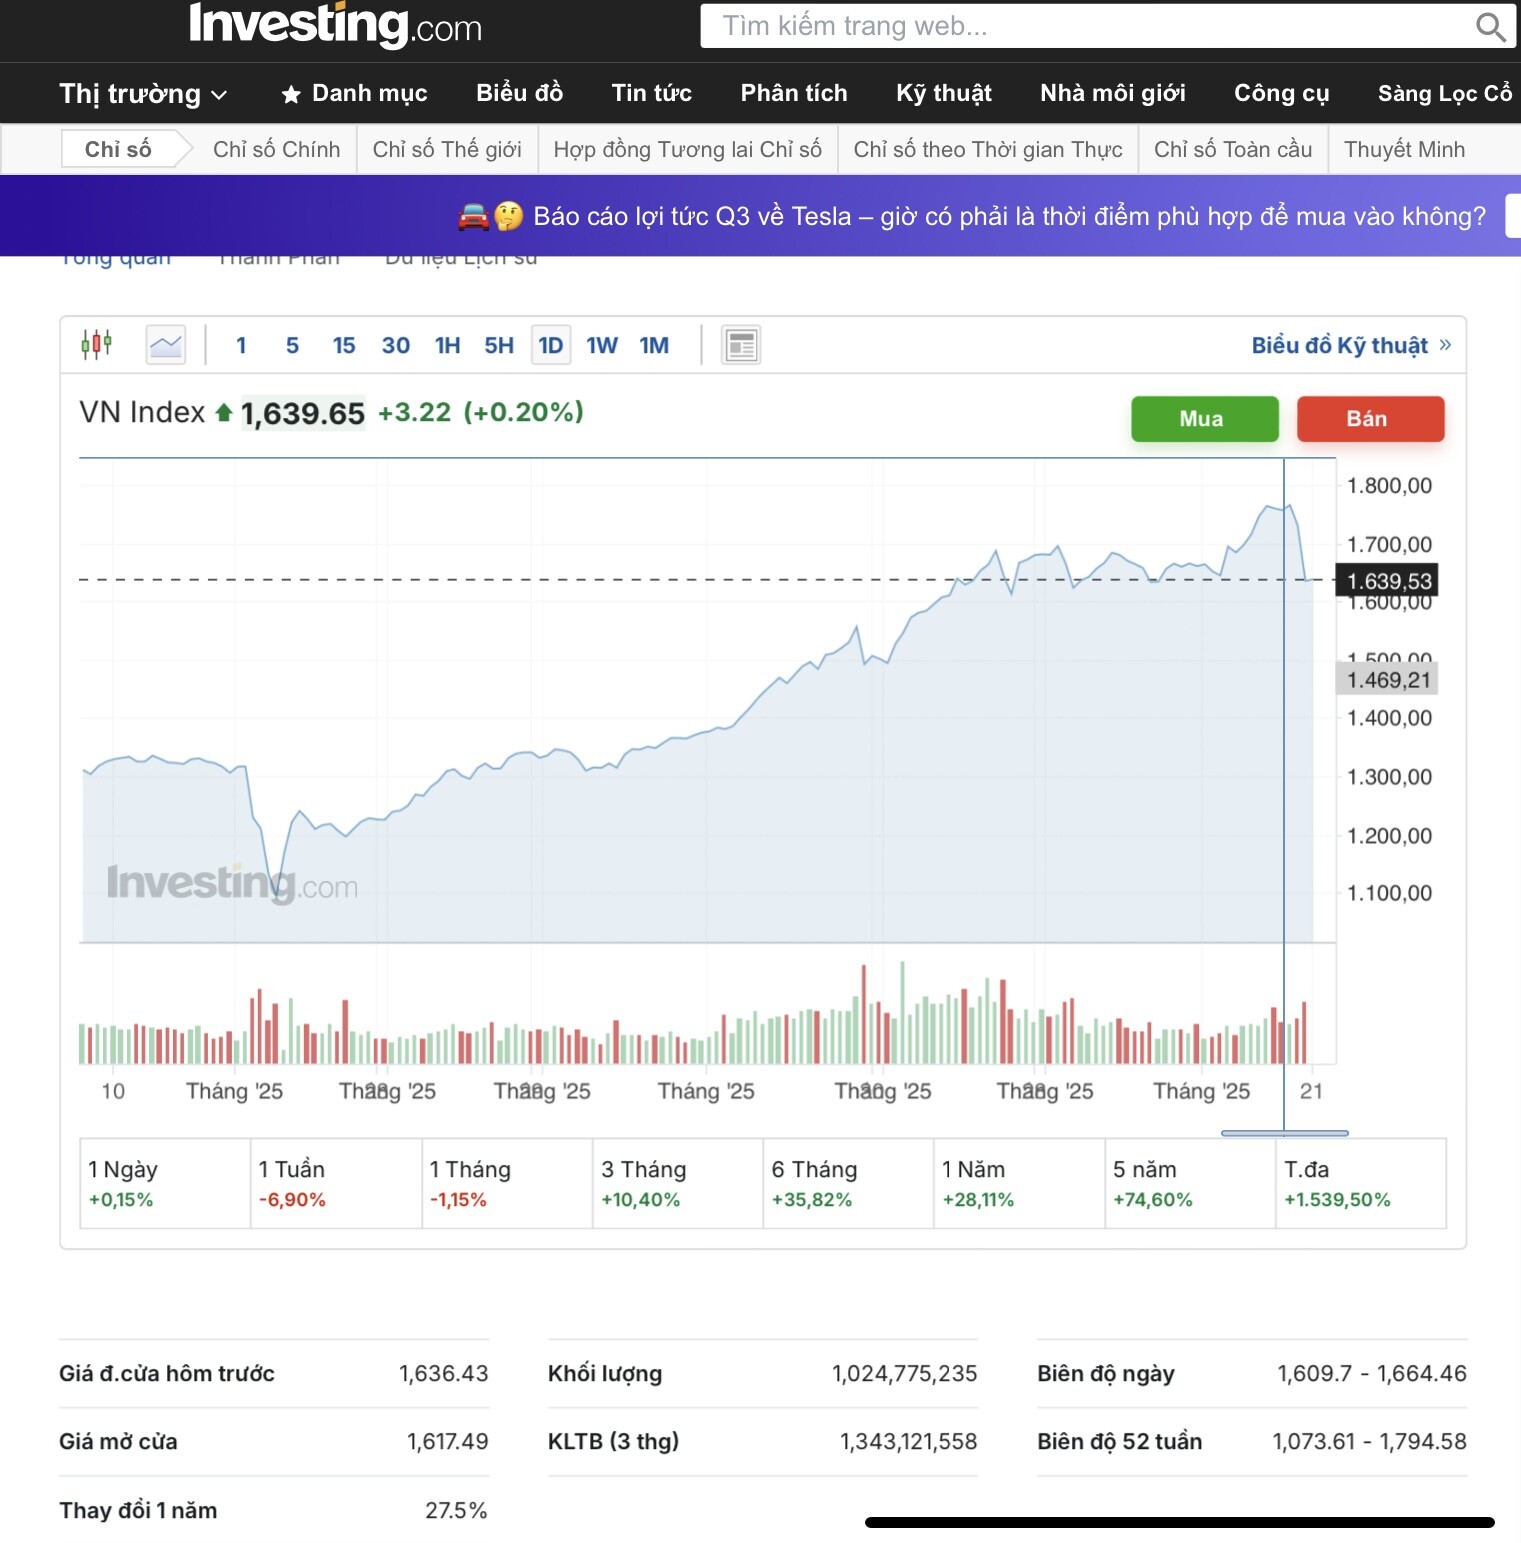Select the 5 minute interval
The width and height of the screenshot is (1521, 1543).
(x=292, y=346)
